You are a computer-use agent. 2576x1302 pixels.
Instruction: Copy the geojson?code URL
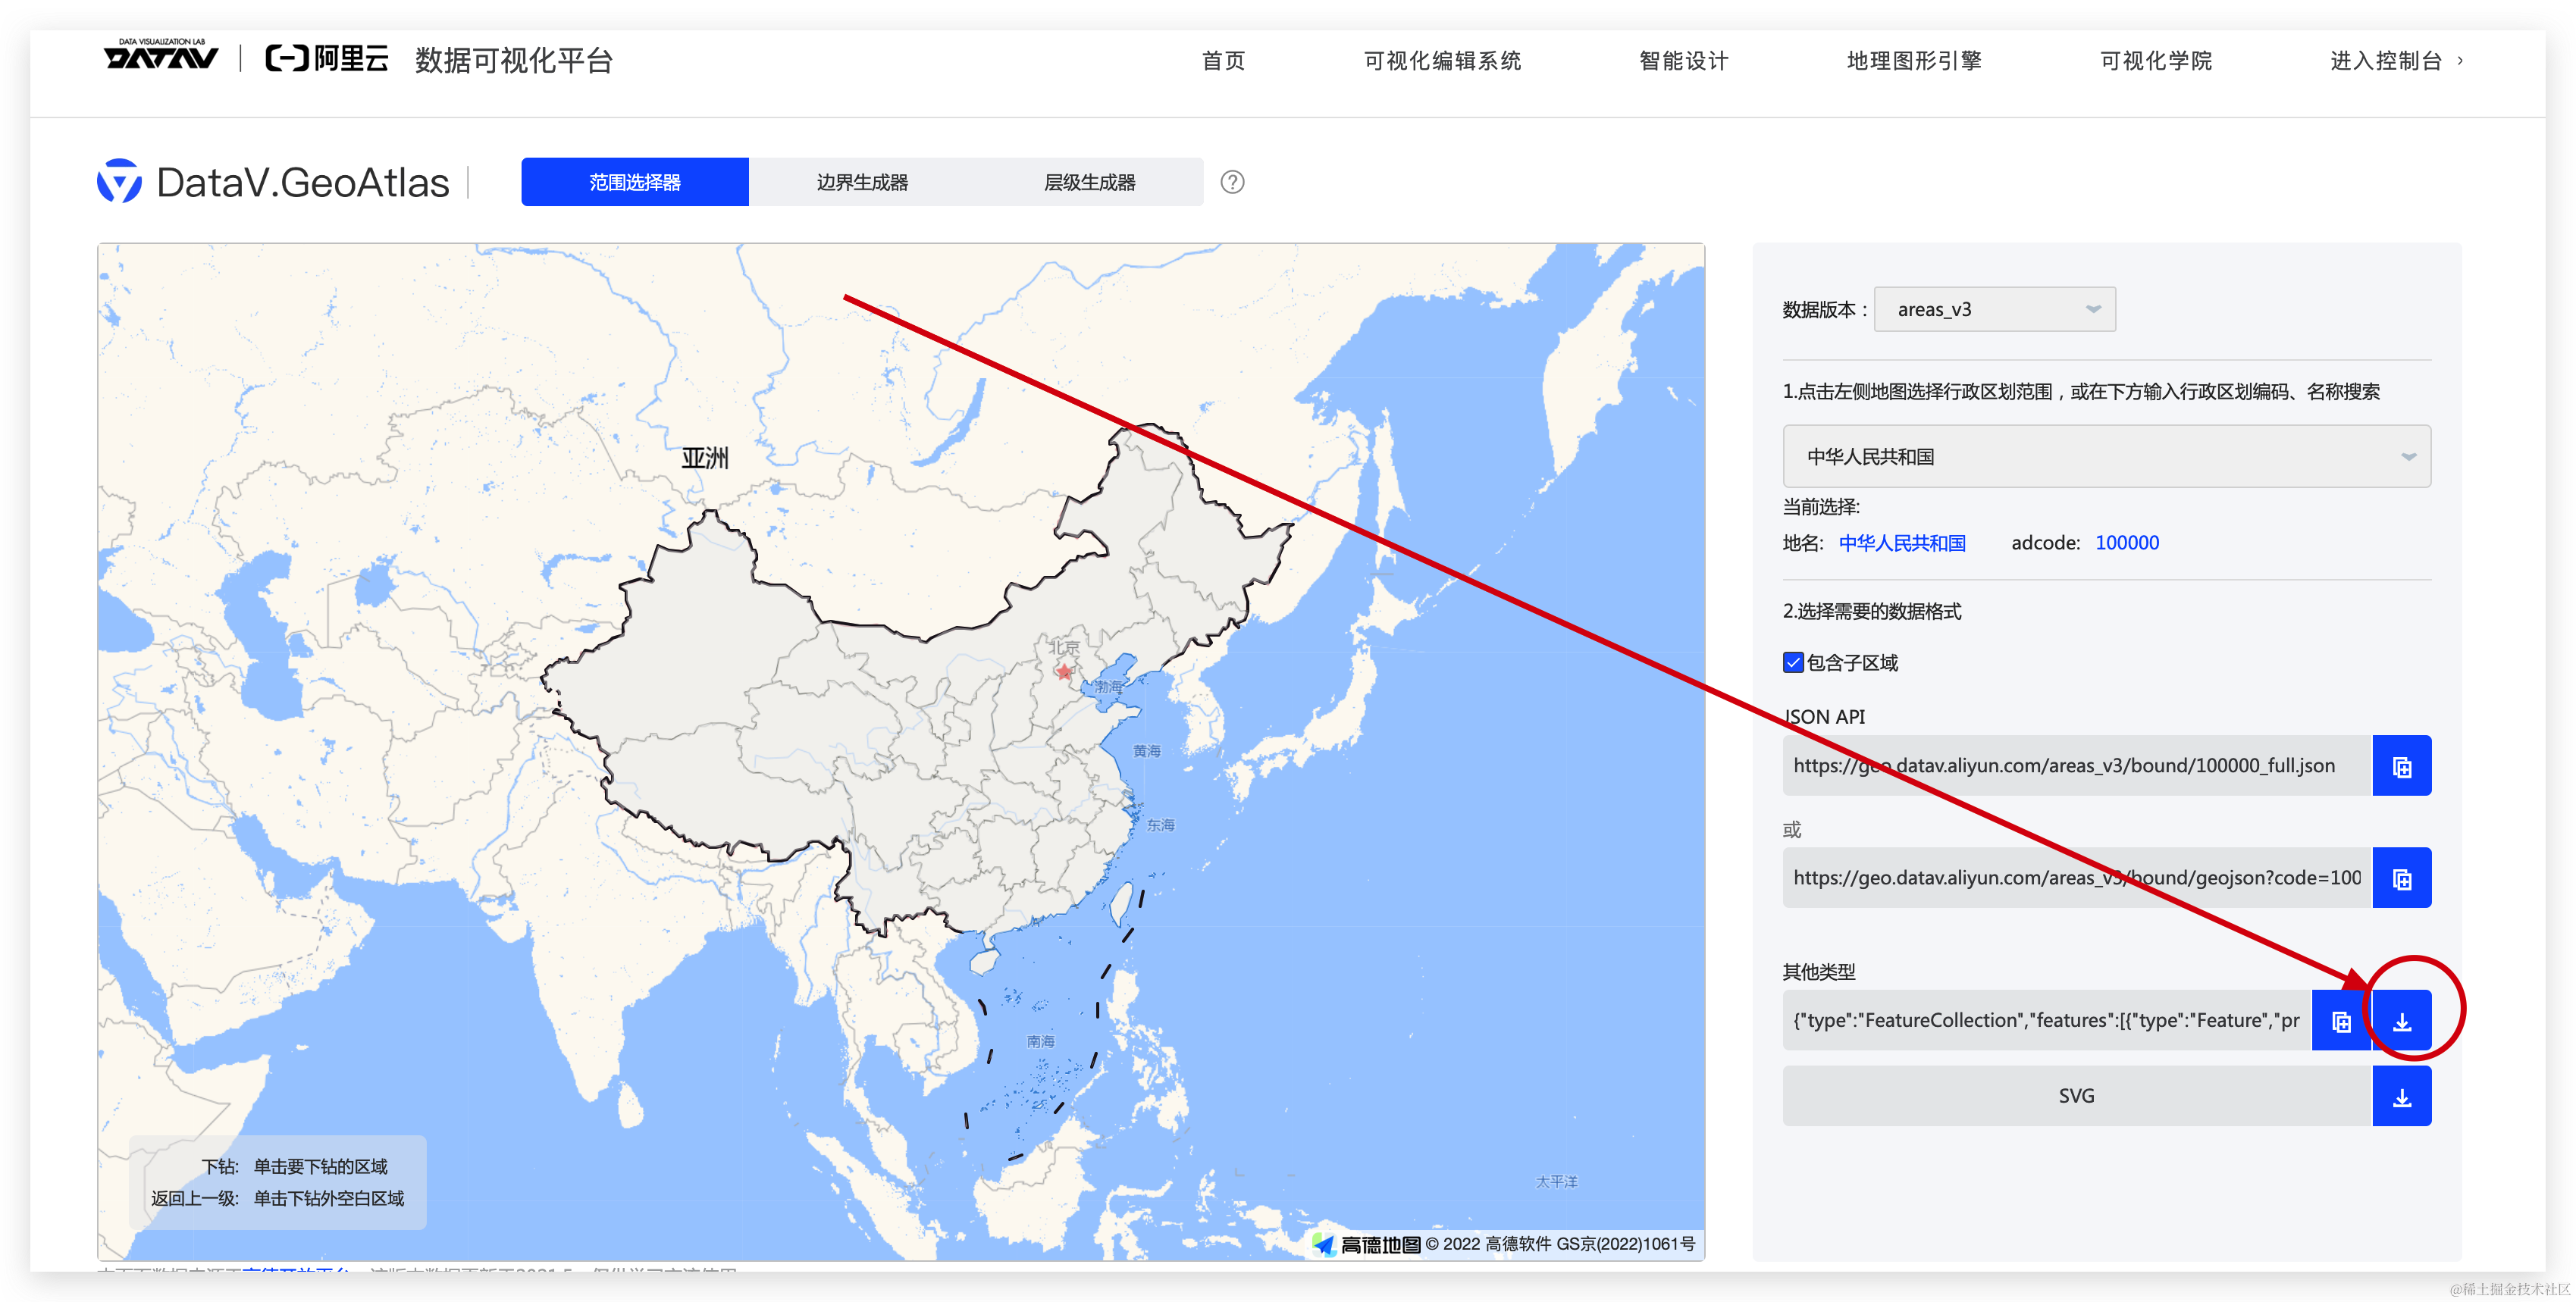point(2401,878)
